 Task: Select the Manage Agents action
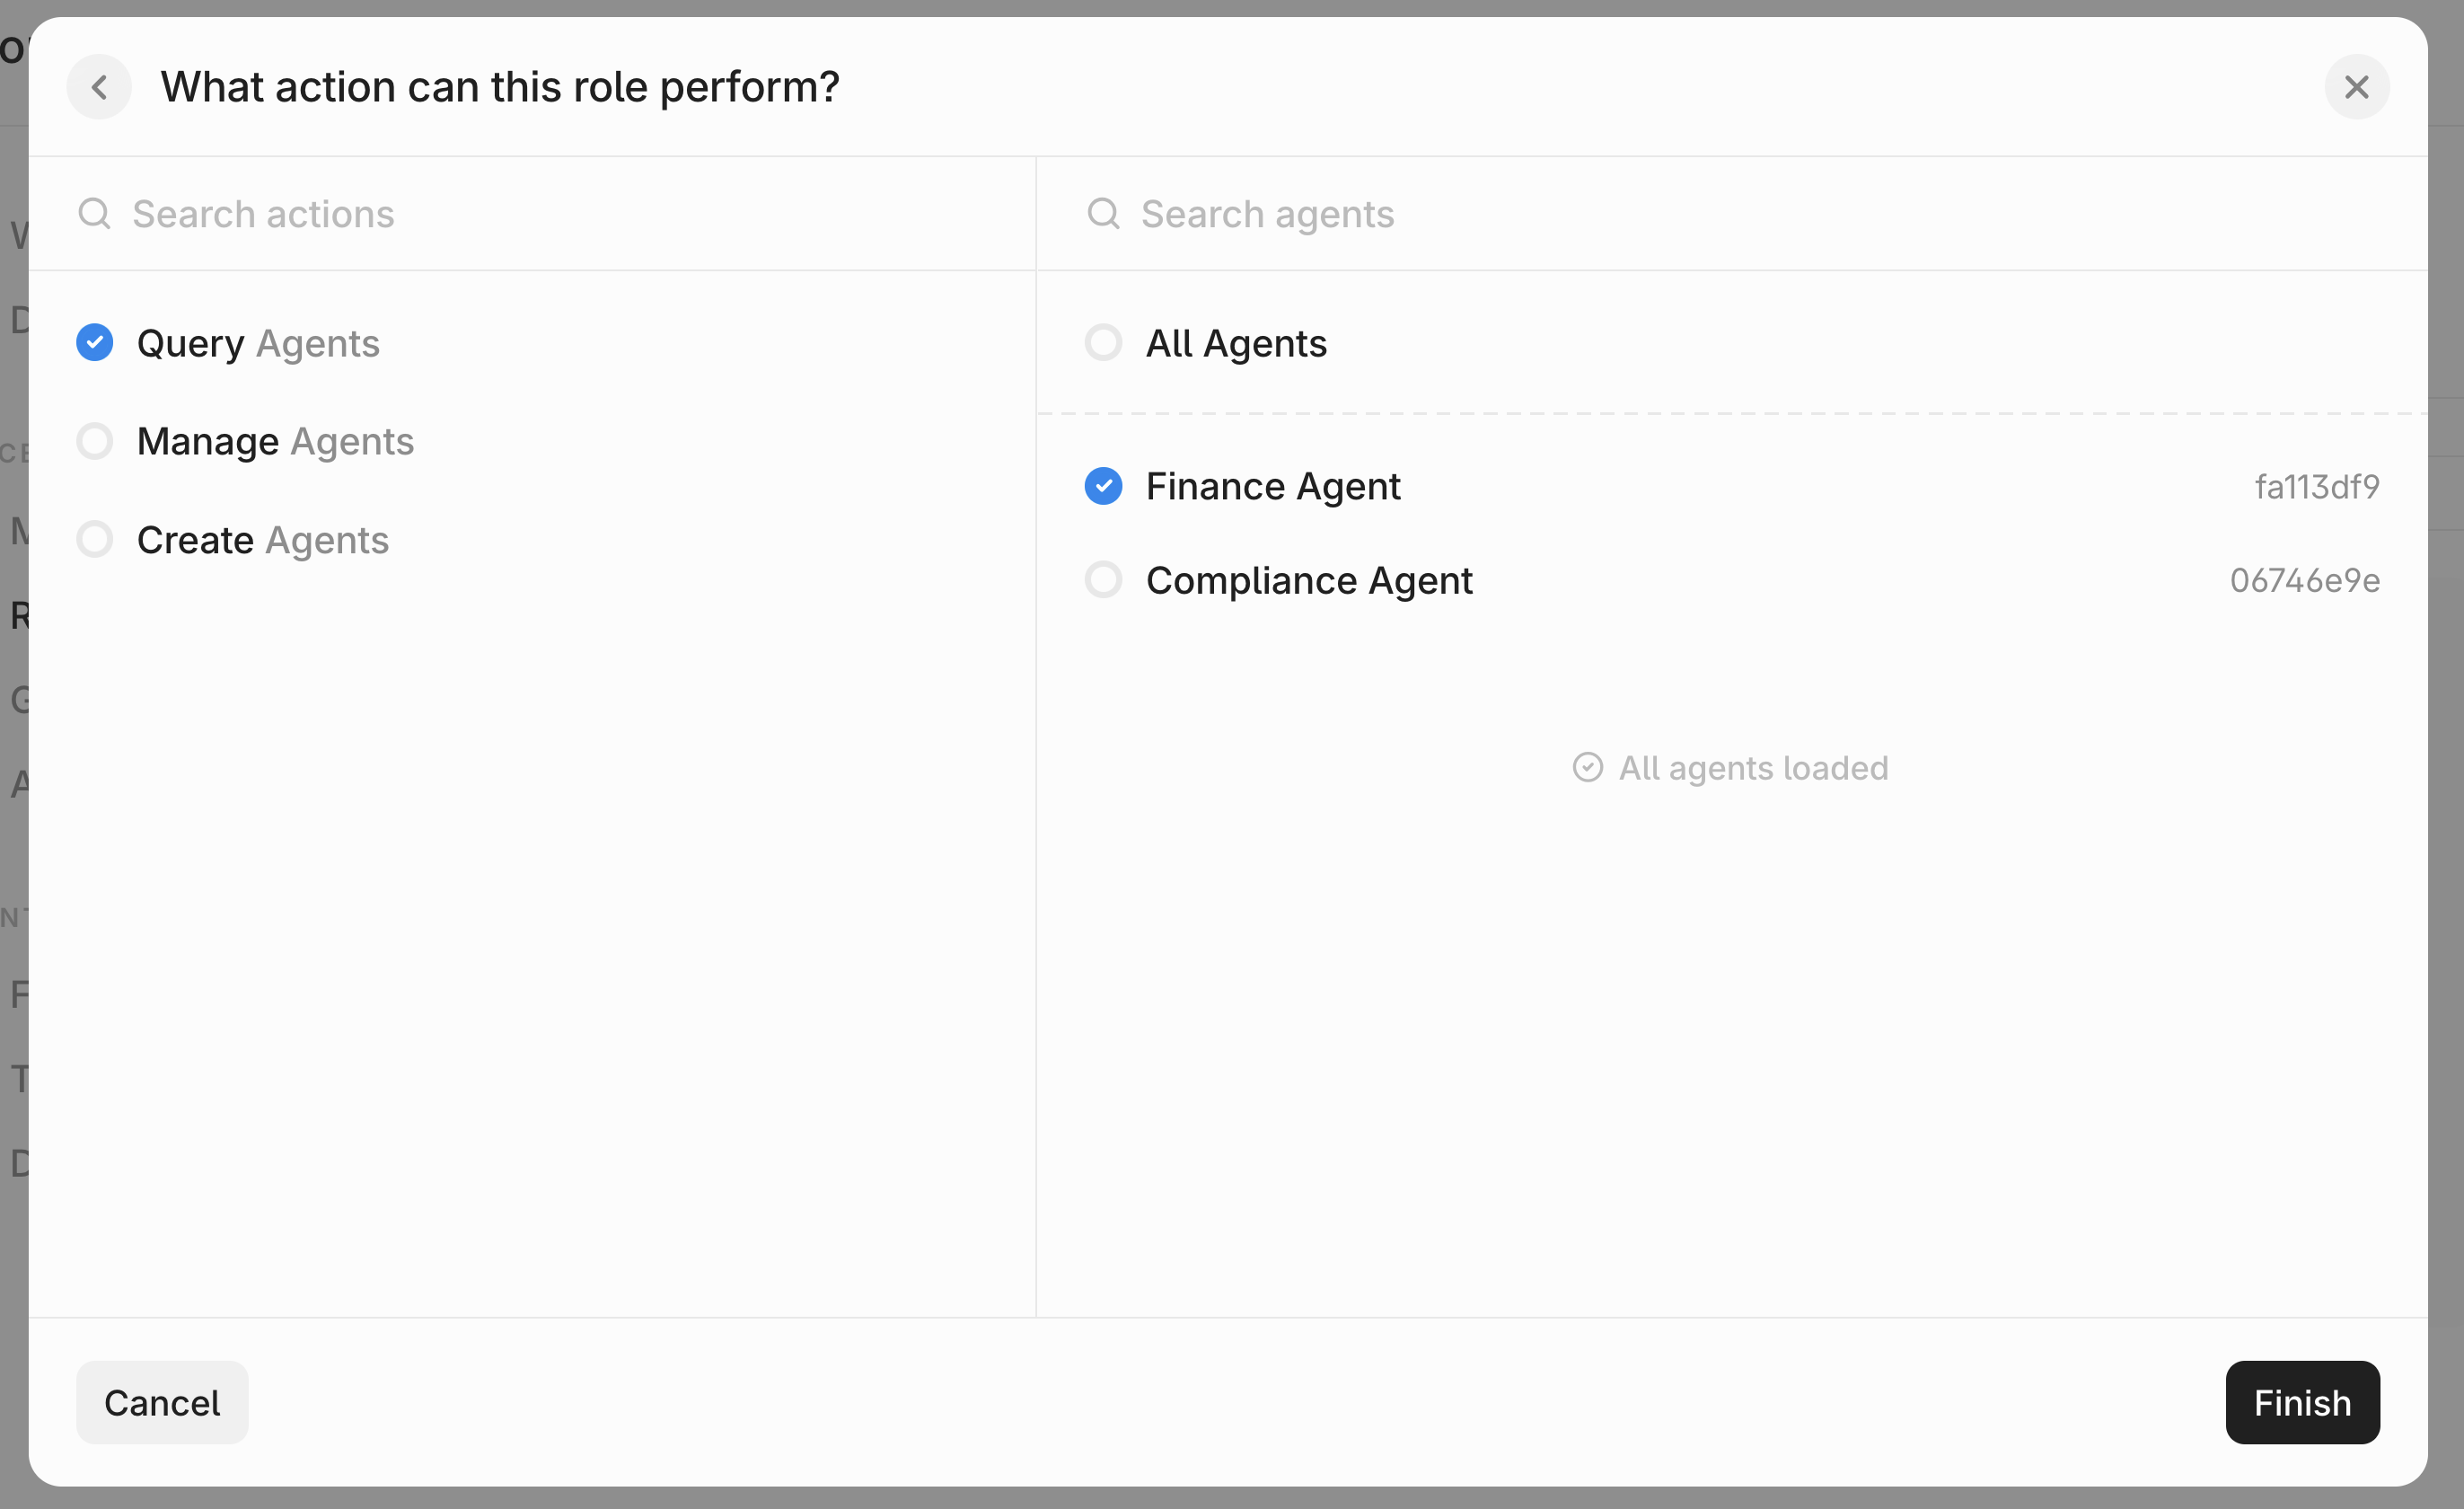[x=95, y=440]
